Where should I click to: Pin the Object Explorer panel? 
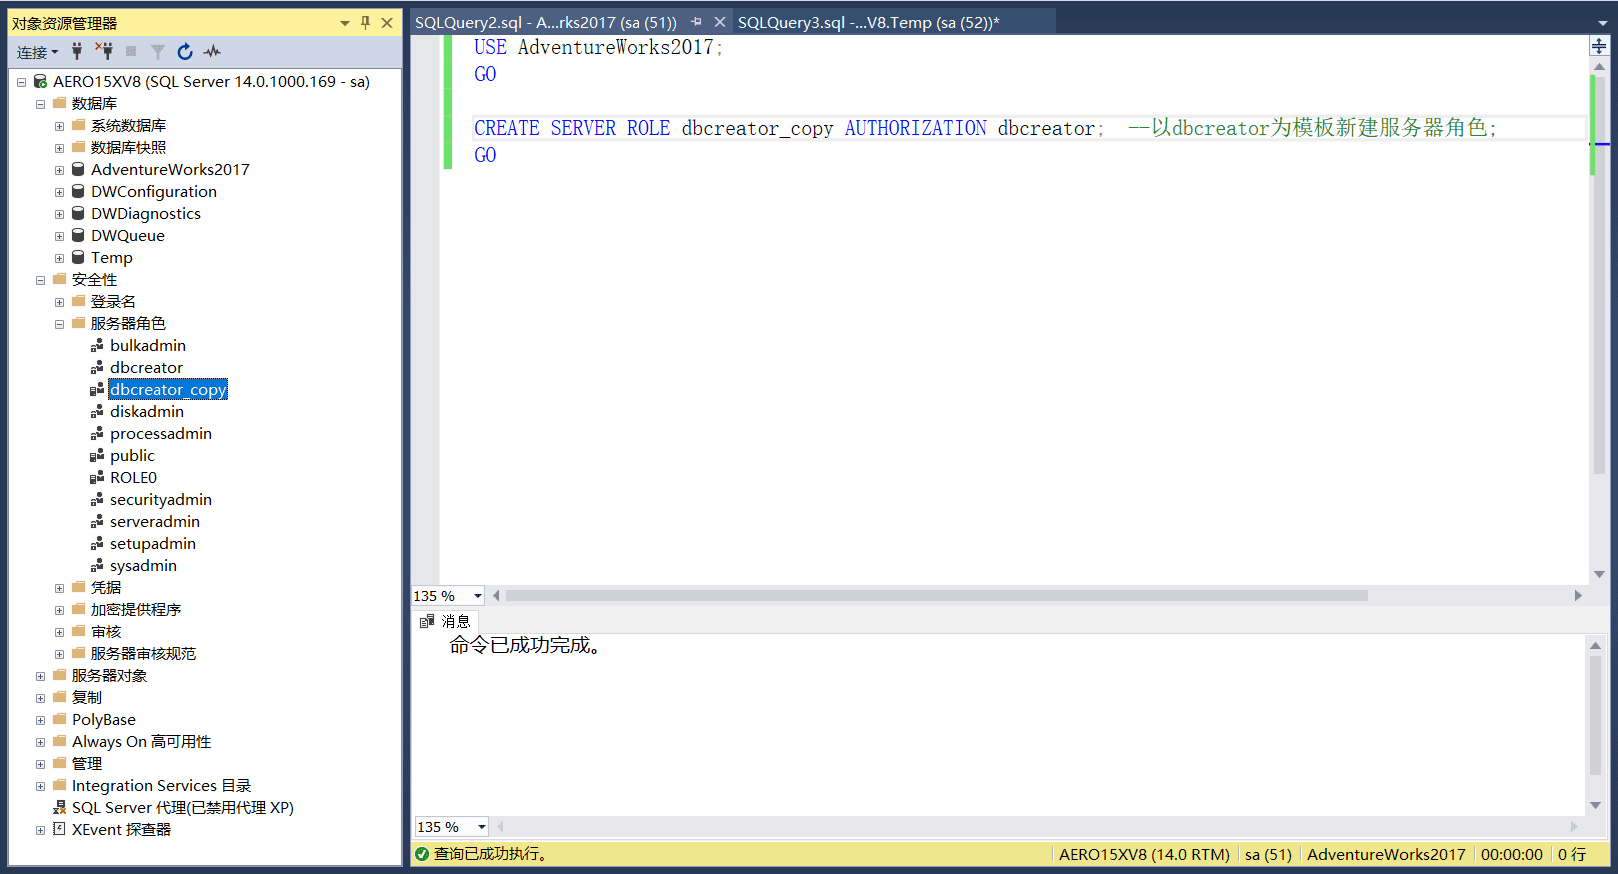(366, 22)
